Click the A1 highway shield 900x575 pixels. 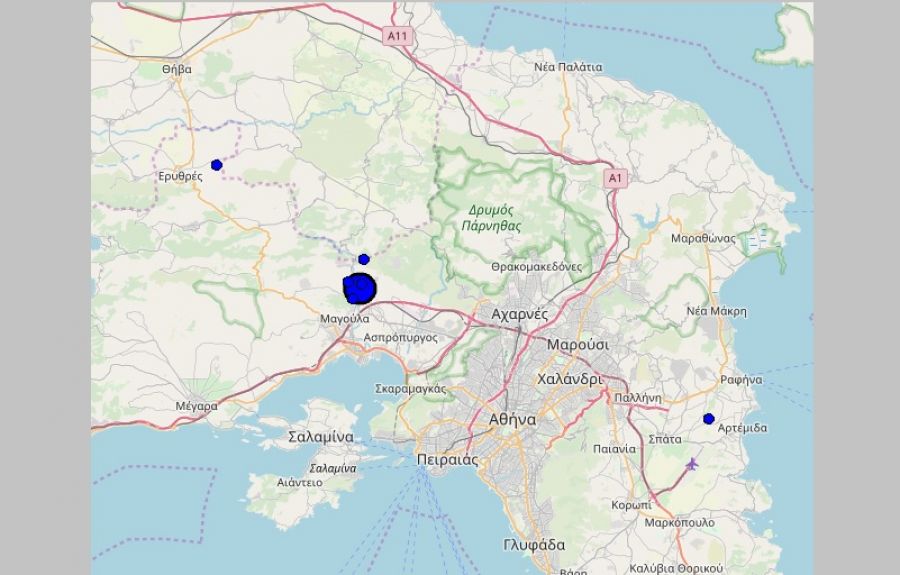tap(615, 178)
